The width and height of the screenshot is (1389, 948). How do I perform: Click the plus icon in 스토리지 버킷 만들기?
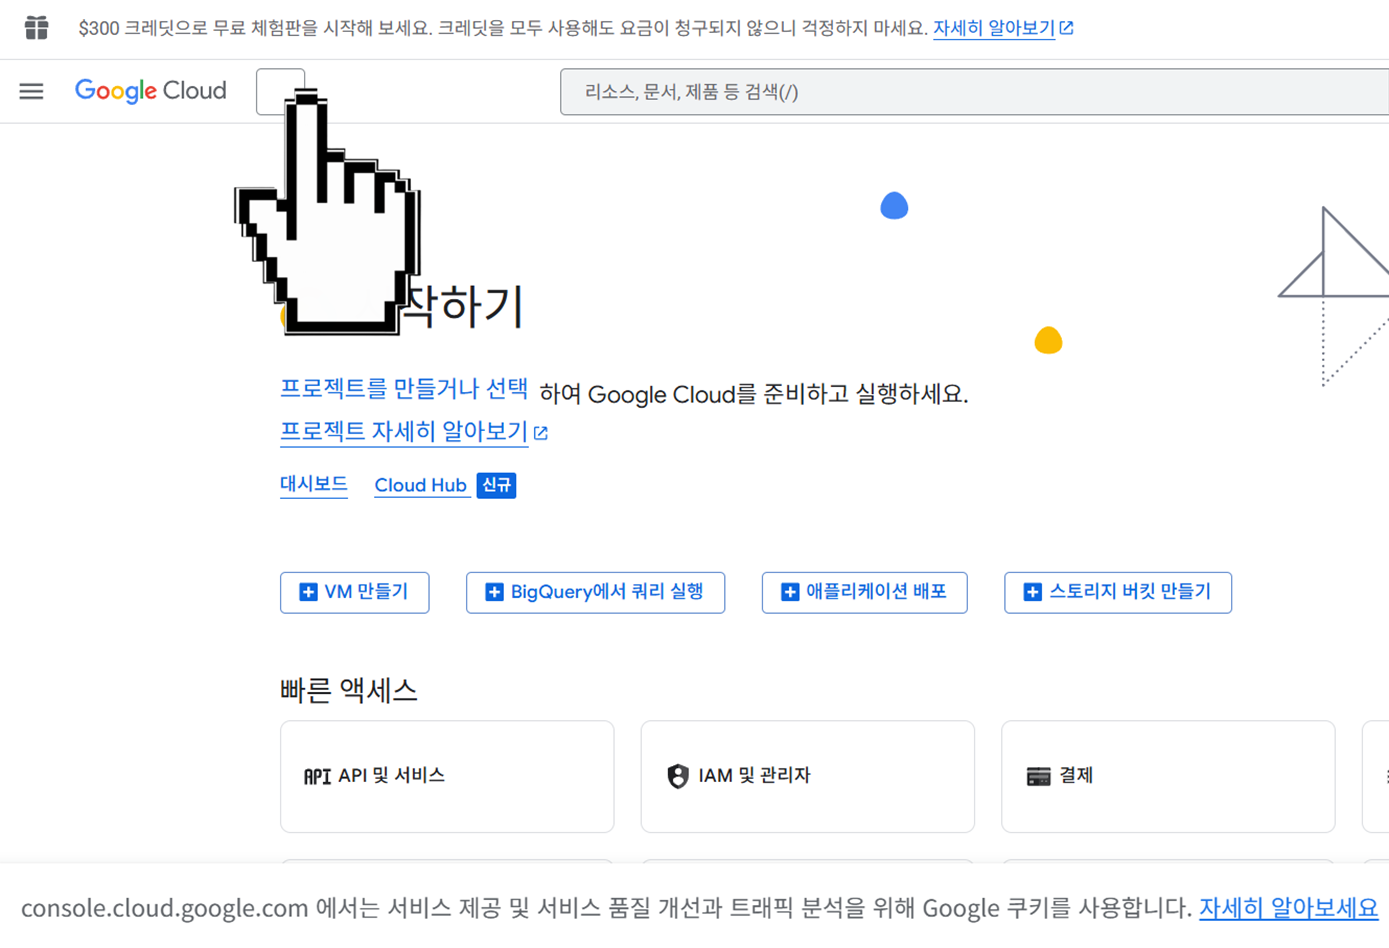tap(1032, 592)
